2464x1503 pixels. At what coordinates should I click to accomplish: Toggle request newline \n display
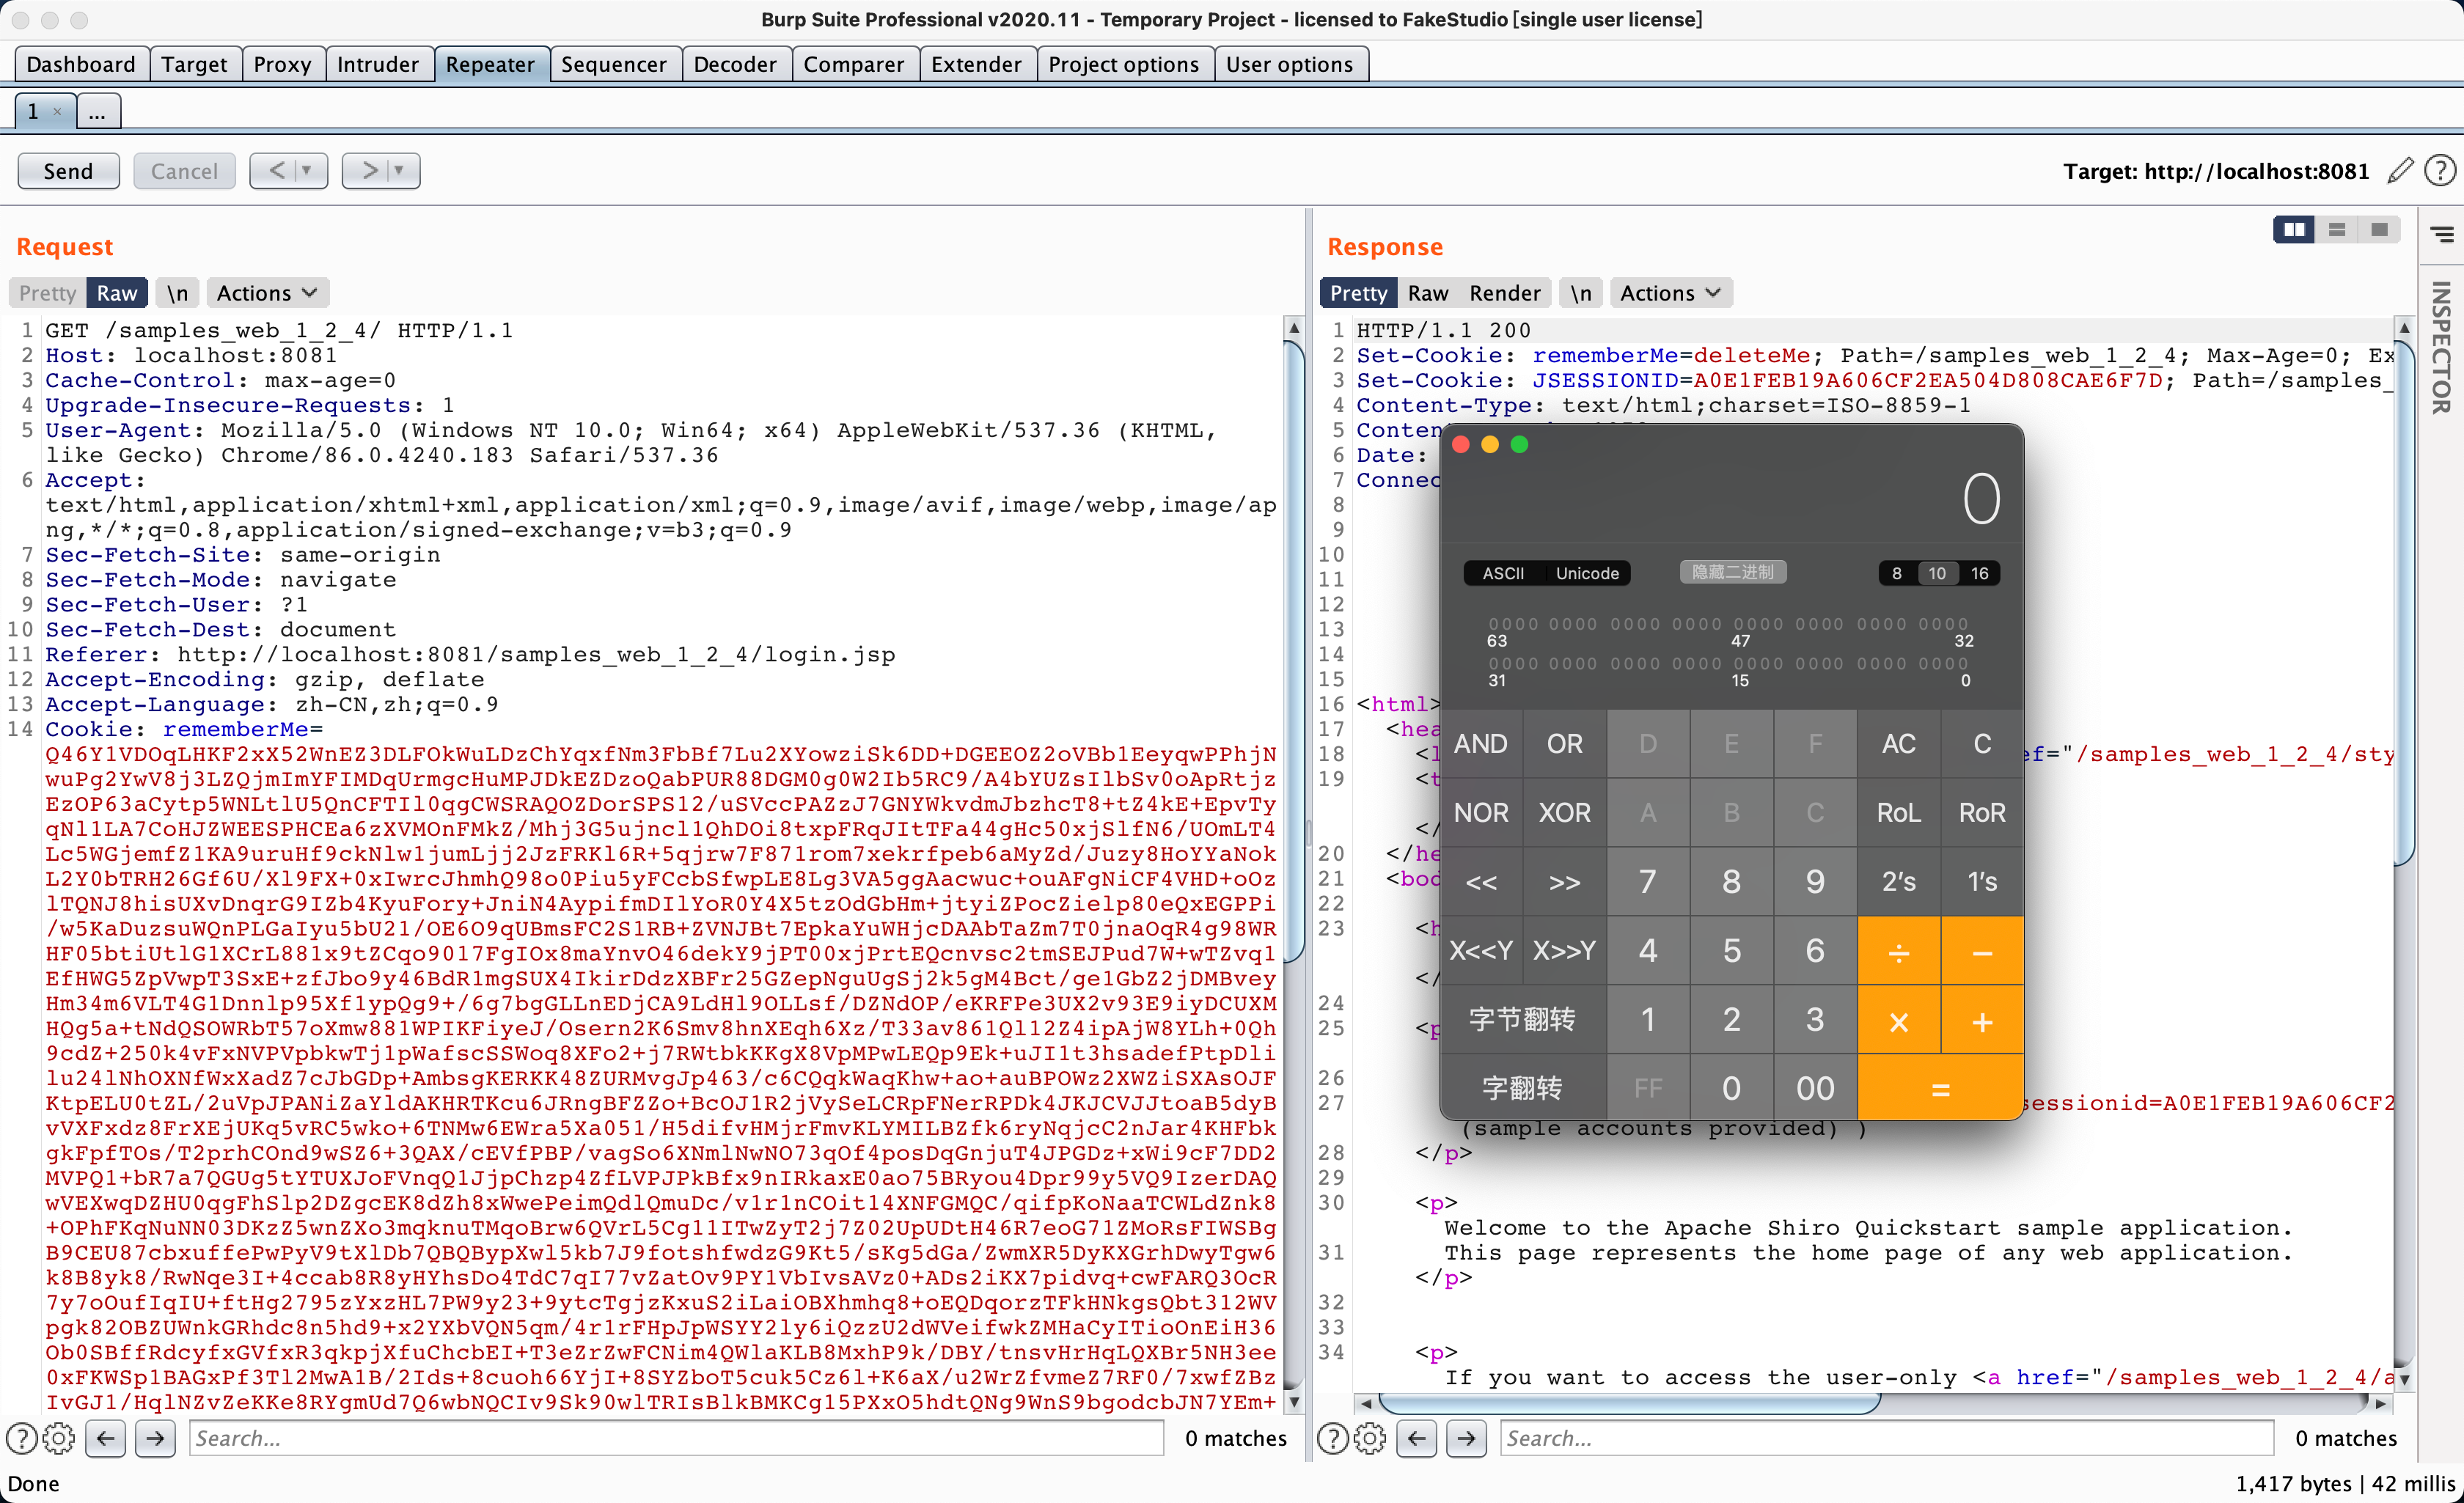pyautogui.click(x=177, y=293)
